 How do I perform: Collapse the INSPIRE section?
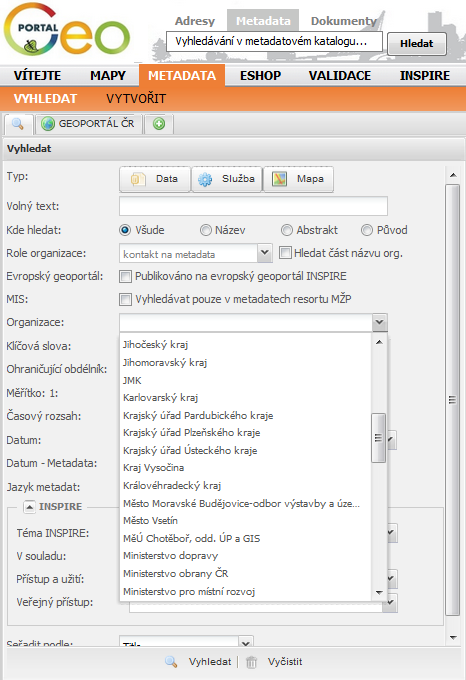click(x=29, y=507)
